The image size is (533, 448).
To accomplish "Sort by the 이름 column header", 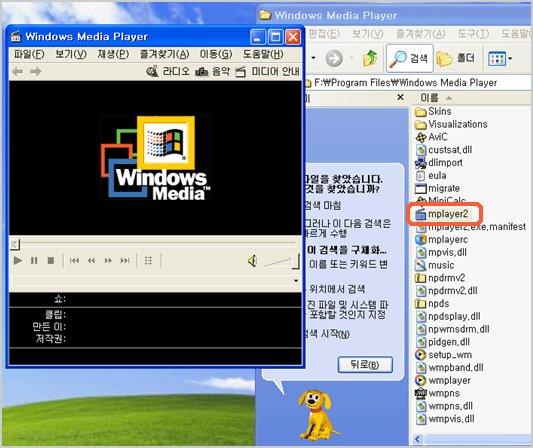I will point(430,98).
